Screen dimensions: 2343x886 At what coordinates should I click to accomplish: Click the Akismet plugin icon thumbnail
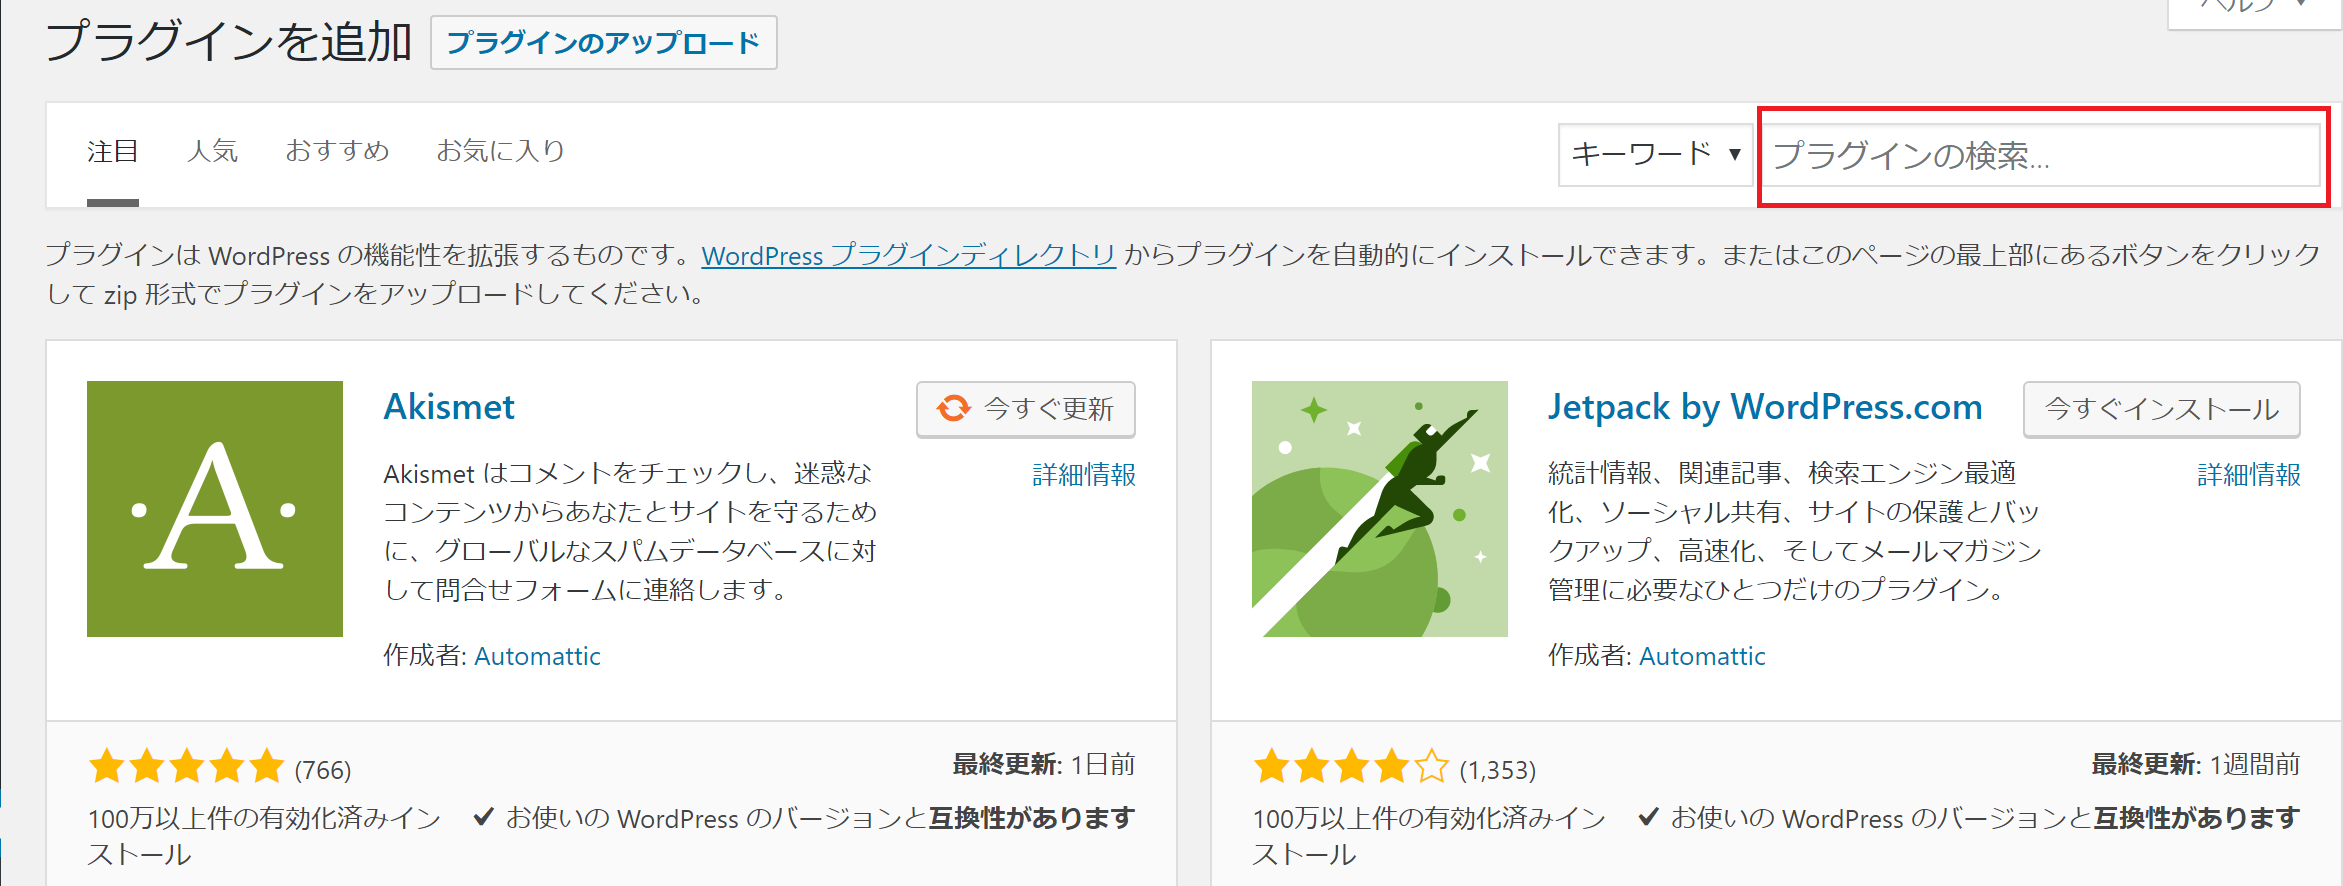click(x=215, y=509)
